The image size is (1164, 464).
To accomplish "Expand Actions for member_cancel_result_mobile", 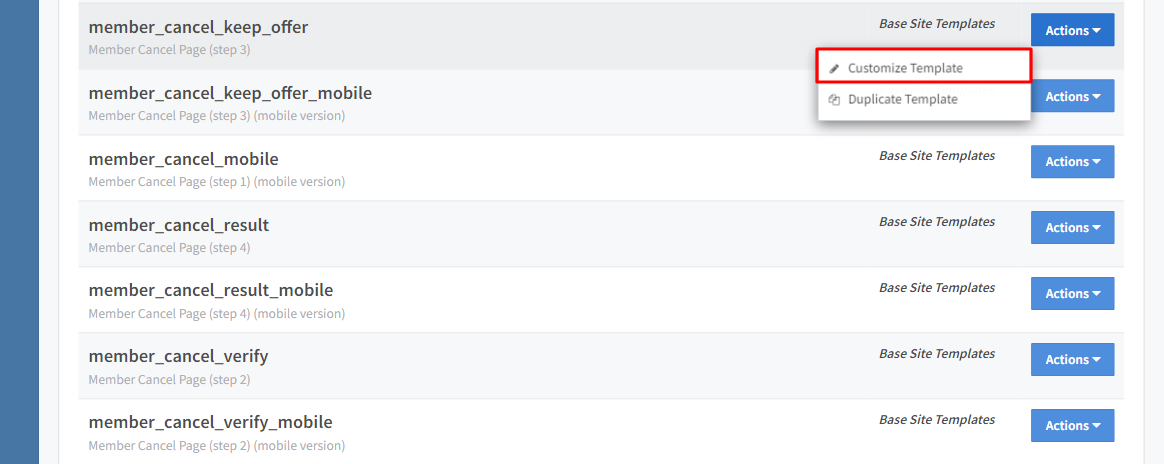I will coord(1072,294).
